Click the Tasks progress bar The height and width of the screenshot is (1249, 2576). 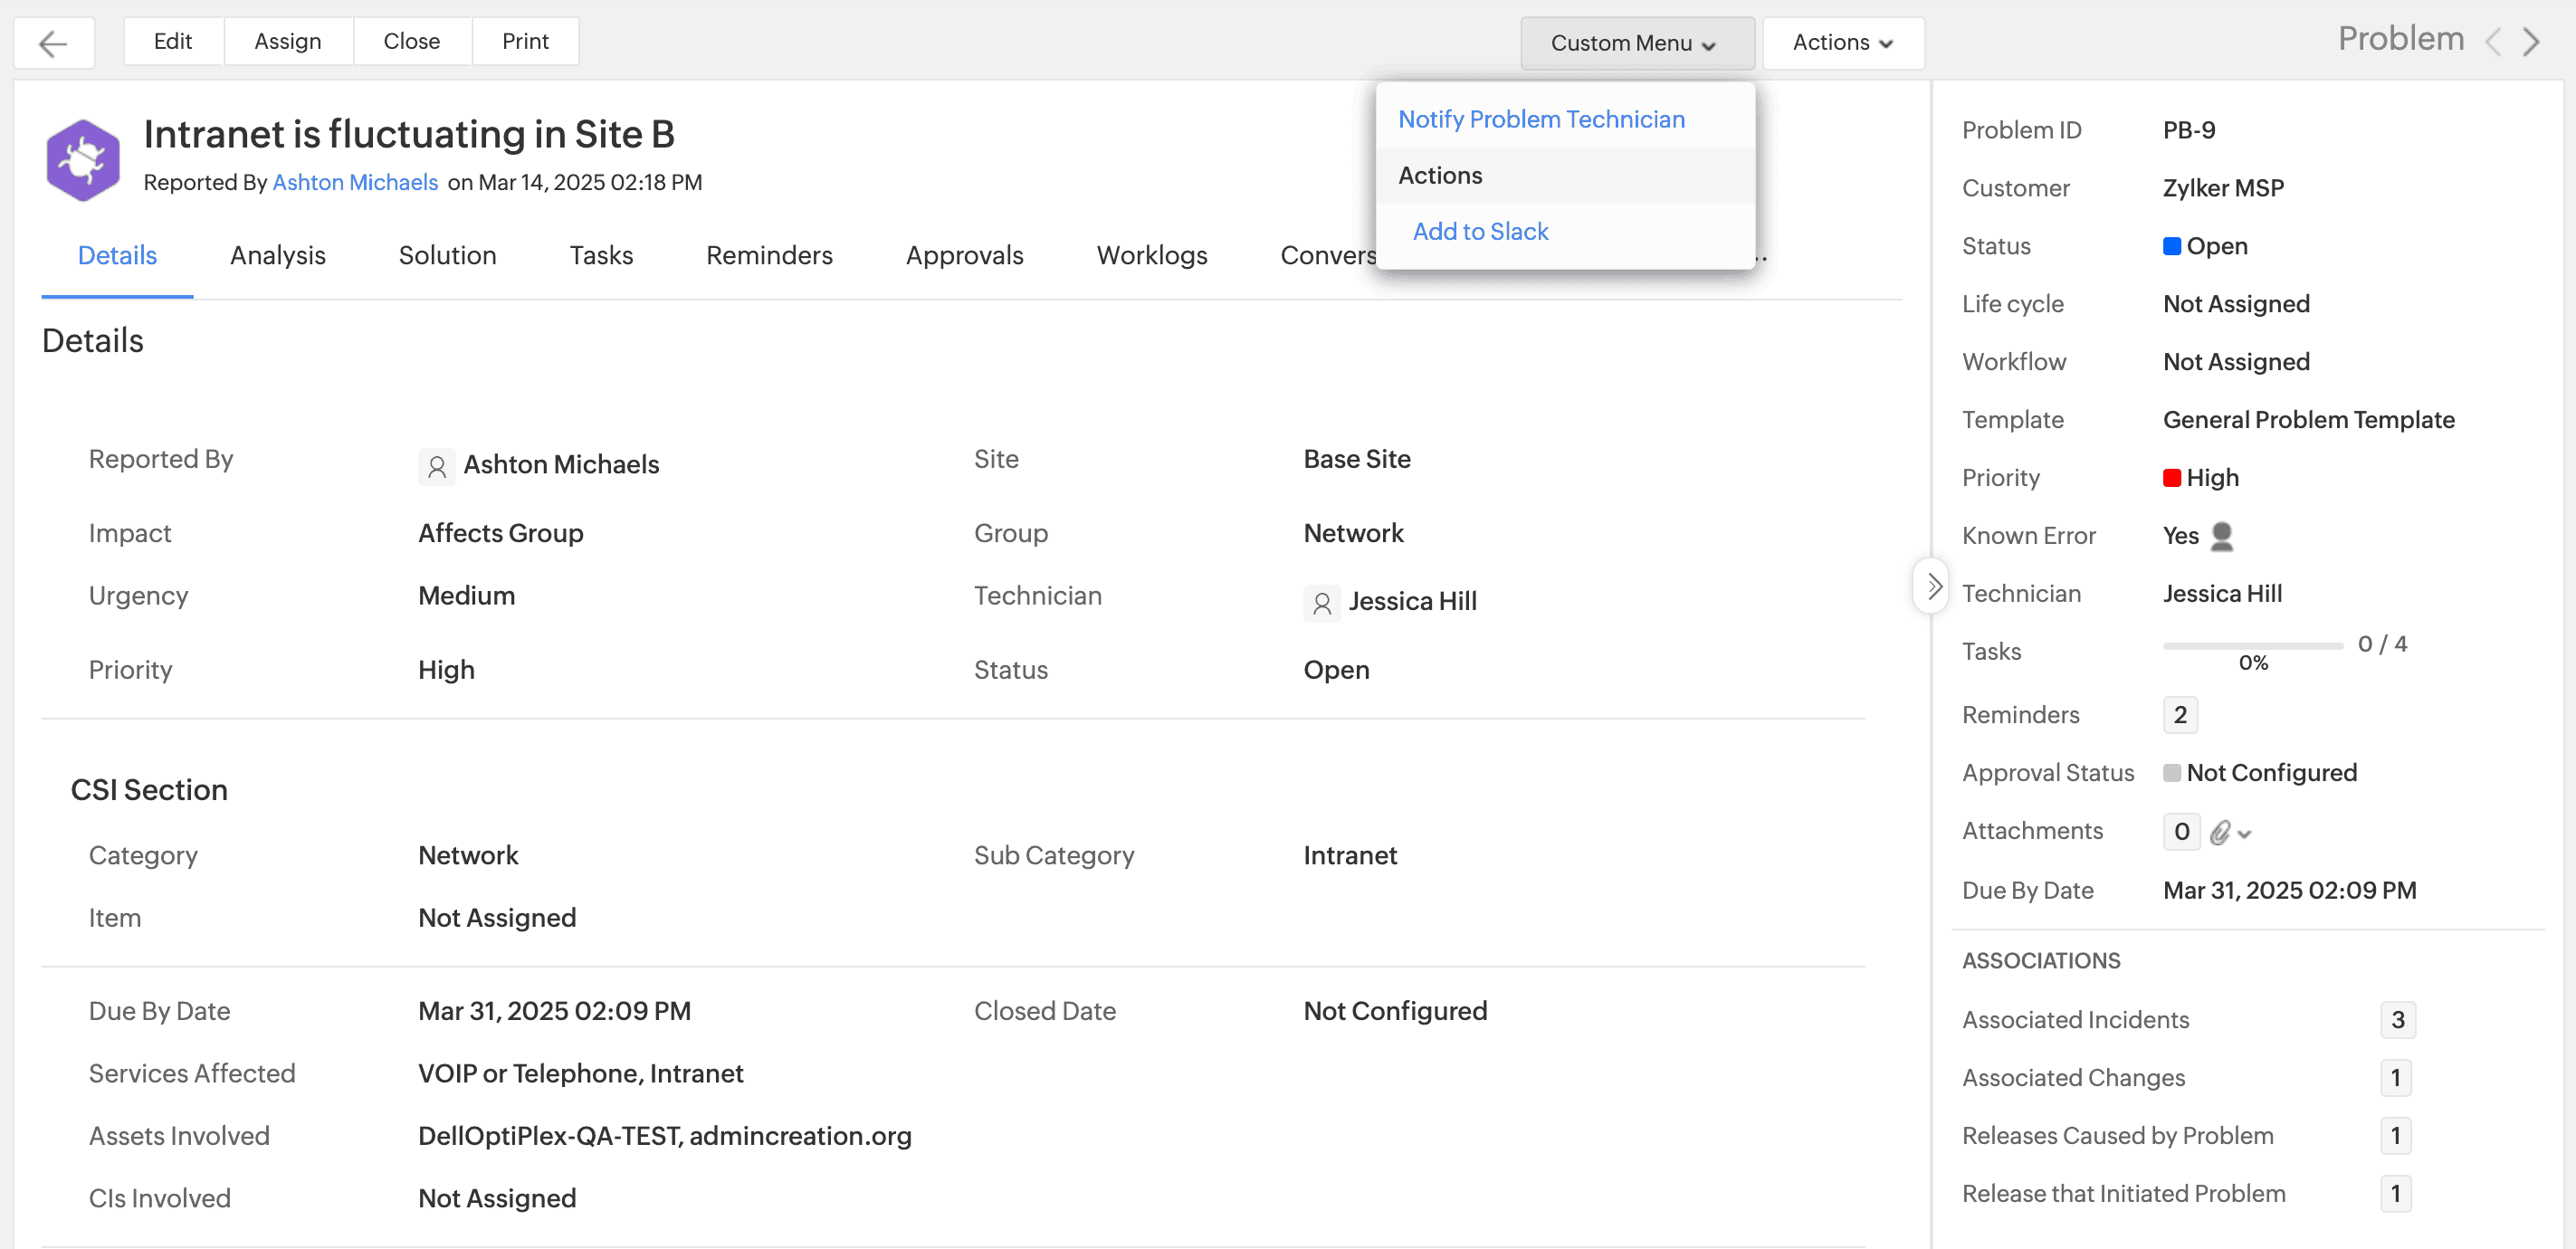2252,646
